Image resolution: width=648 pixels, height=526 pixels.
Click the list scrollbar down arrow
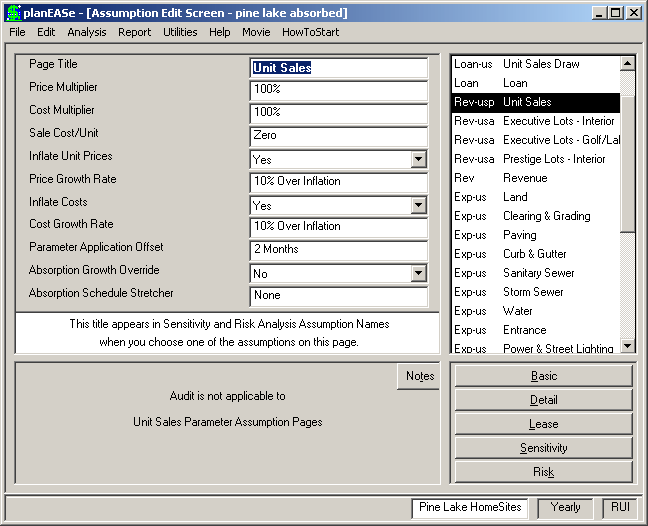coord(627,346)
